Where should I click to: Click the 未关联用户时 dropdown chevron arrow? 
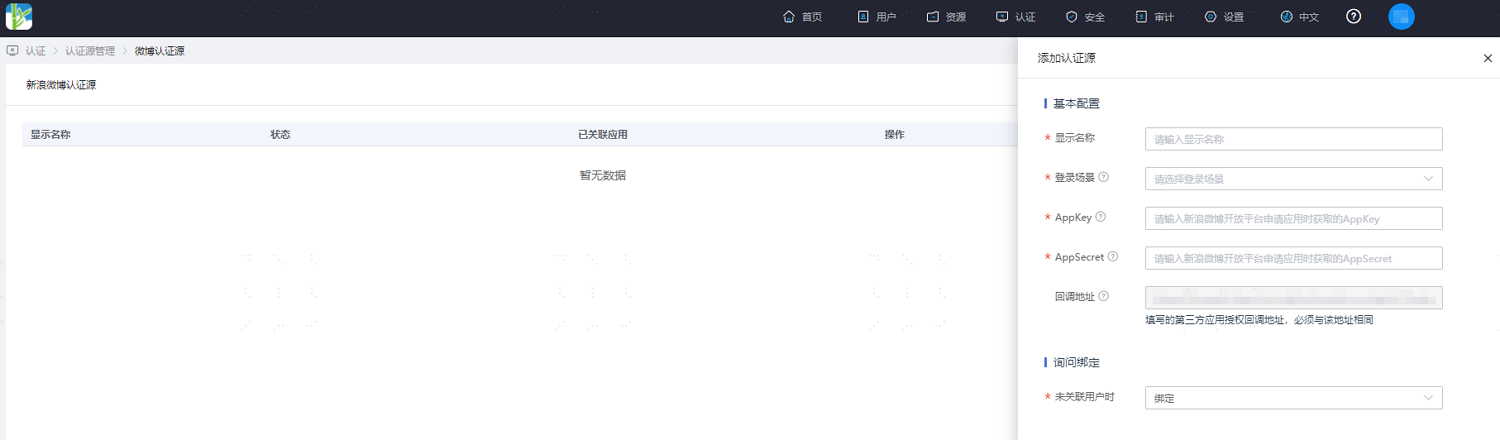pos(1427,398)
